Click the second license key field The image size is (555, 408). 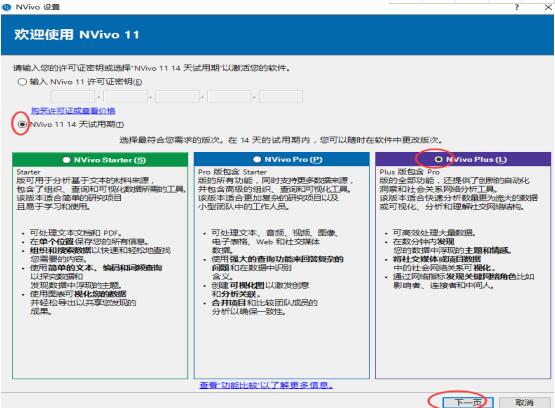(125, 97)
